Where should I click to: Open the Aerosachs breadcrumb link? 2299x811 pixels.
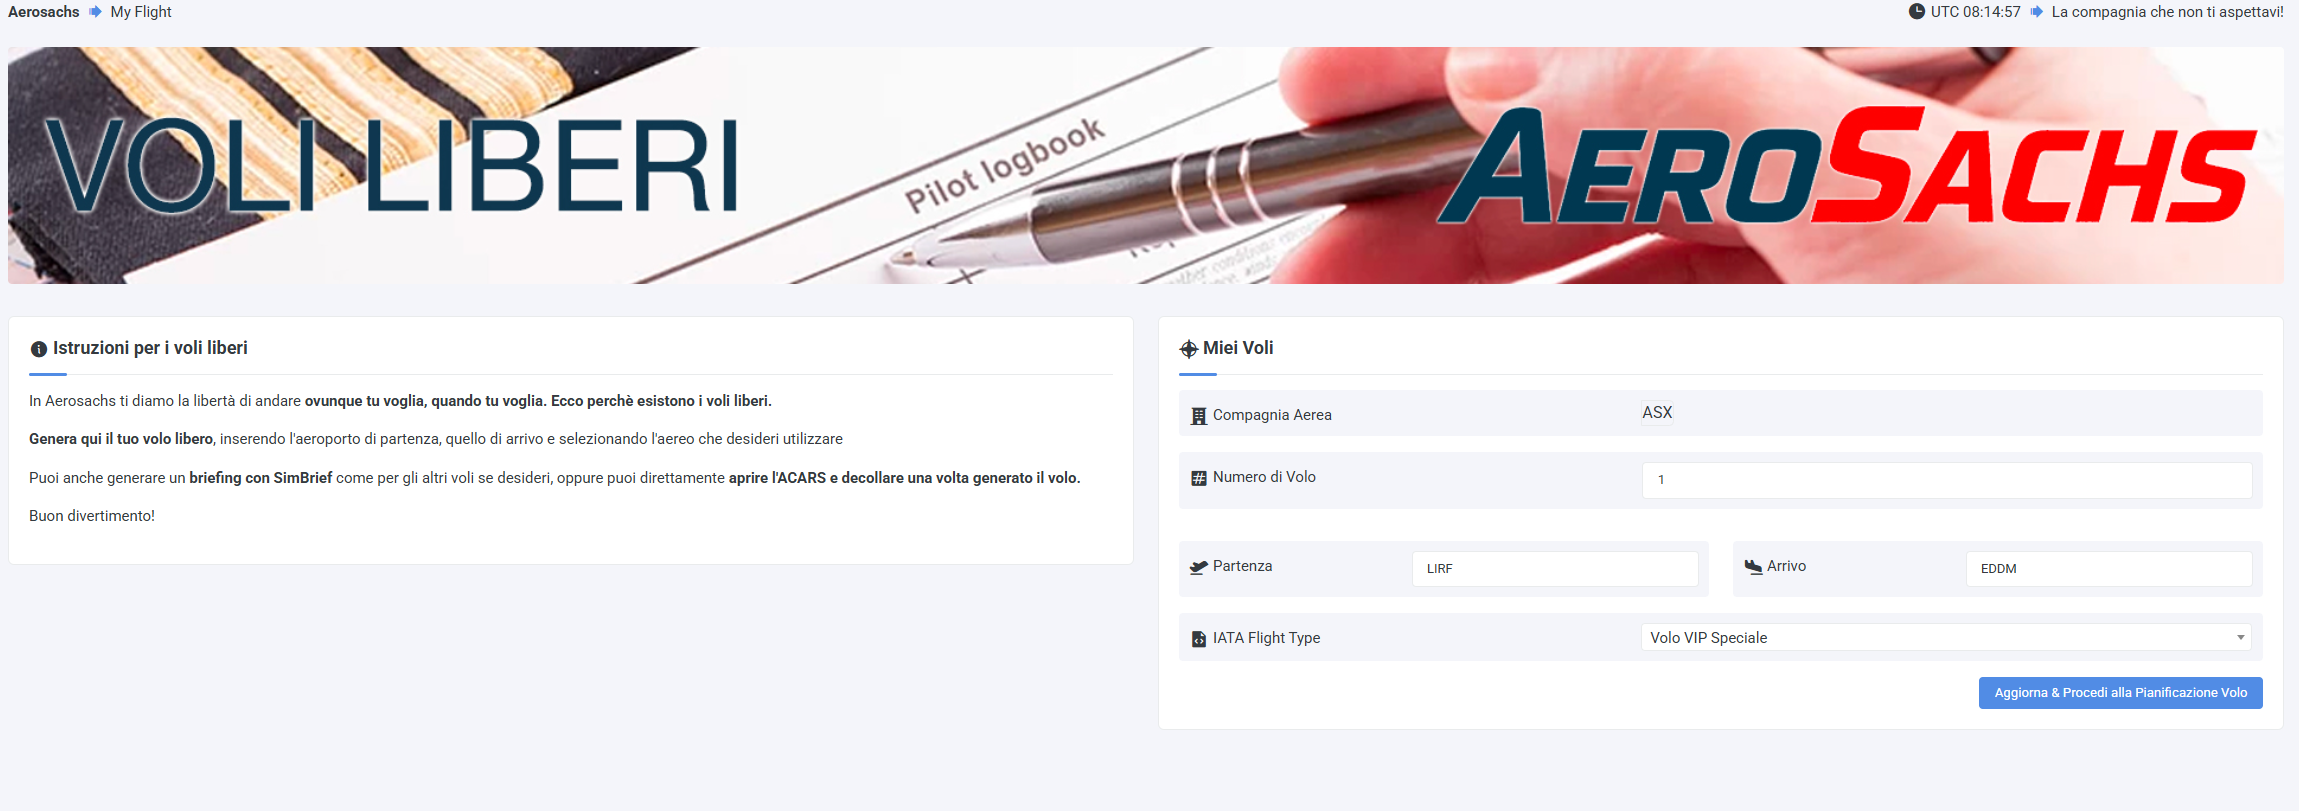pos(44,12)
